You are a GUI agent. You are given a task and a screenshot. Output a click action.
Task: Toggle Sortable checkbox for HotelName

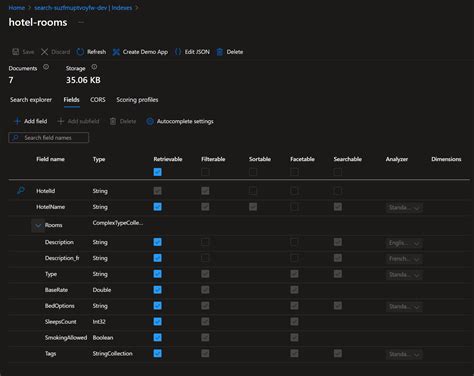[253, 207]
